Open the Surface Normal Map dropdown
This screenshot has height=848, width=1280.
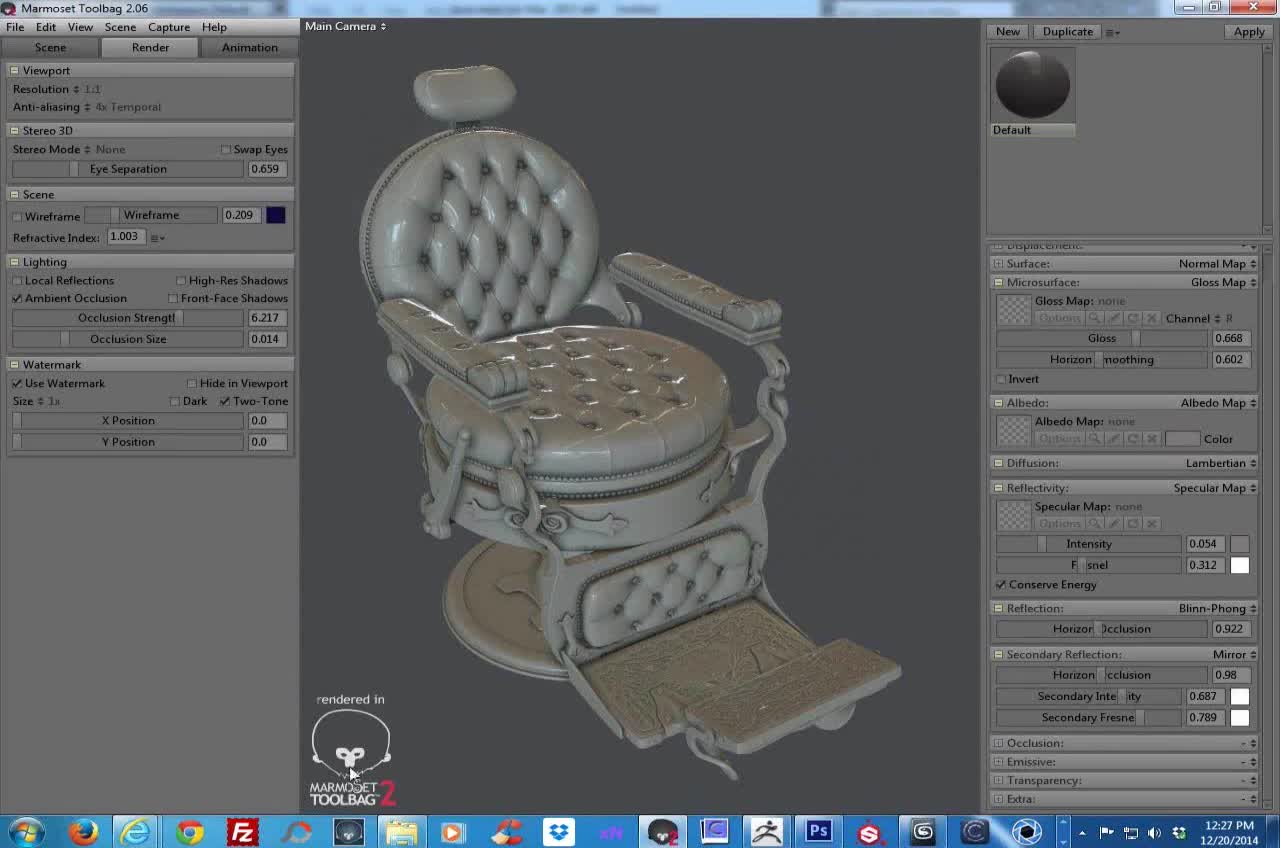pos(1217,264)
